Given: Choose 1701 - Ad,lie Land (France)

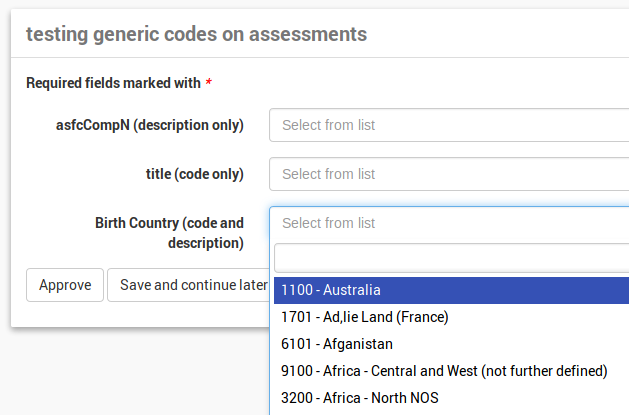Looking at the screenshot, I should pyautogui.click(x=365, y=317).
